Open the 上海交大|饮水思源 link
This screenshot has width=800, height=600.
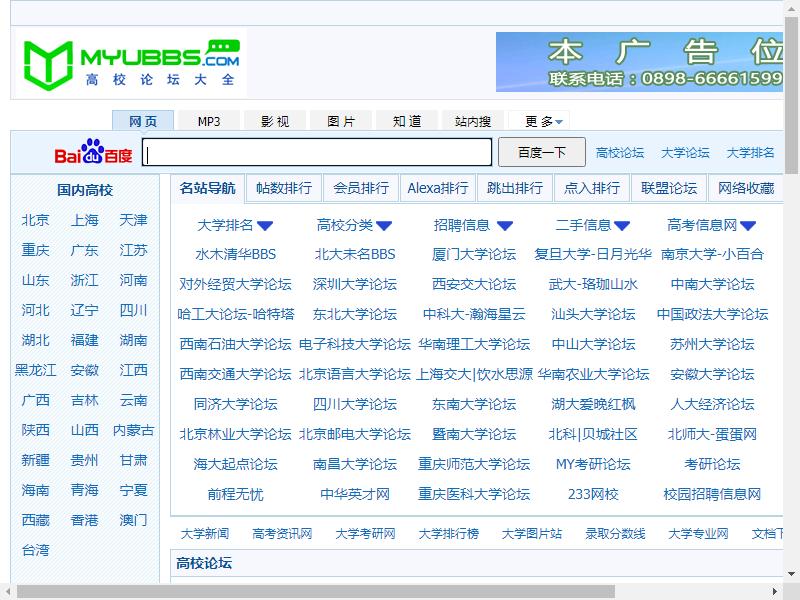click(474, 374)
